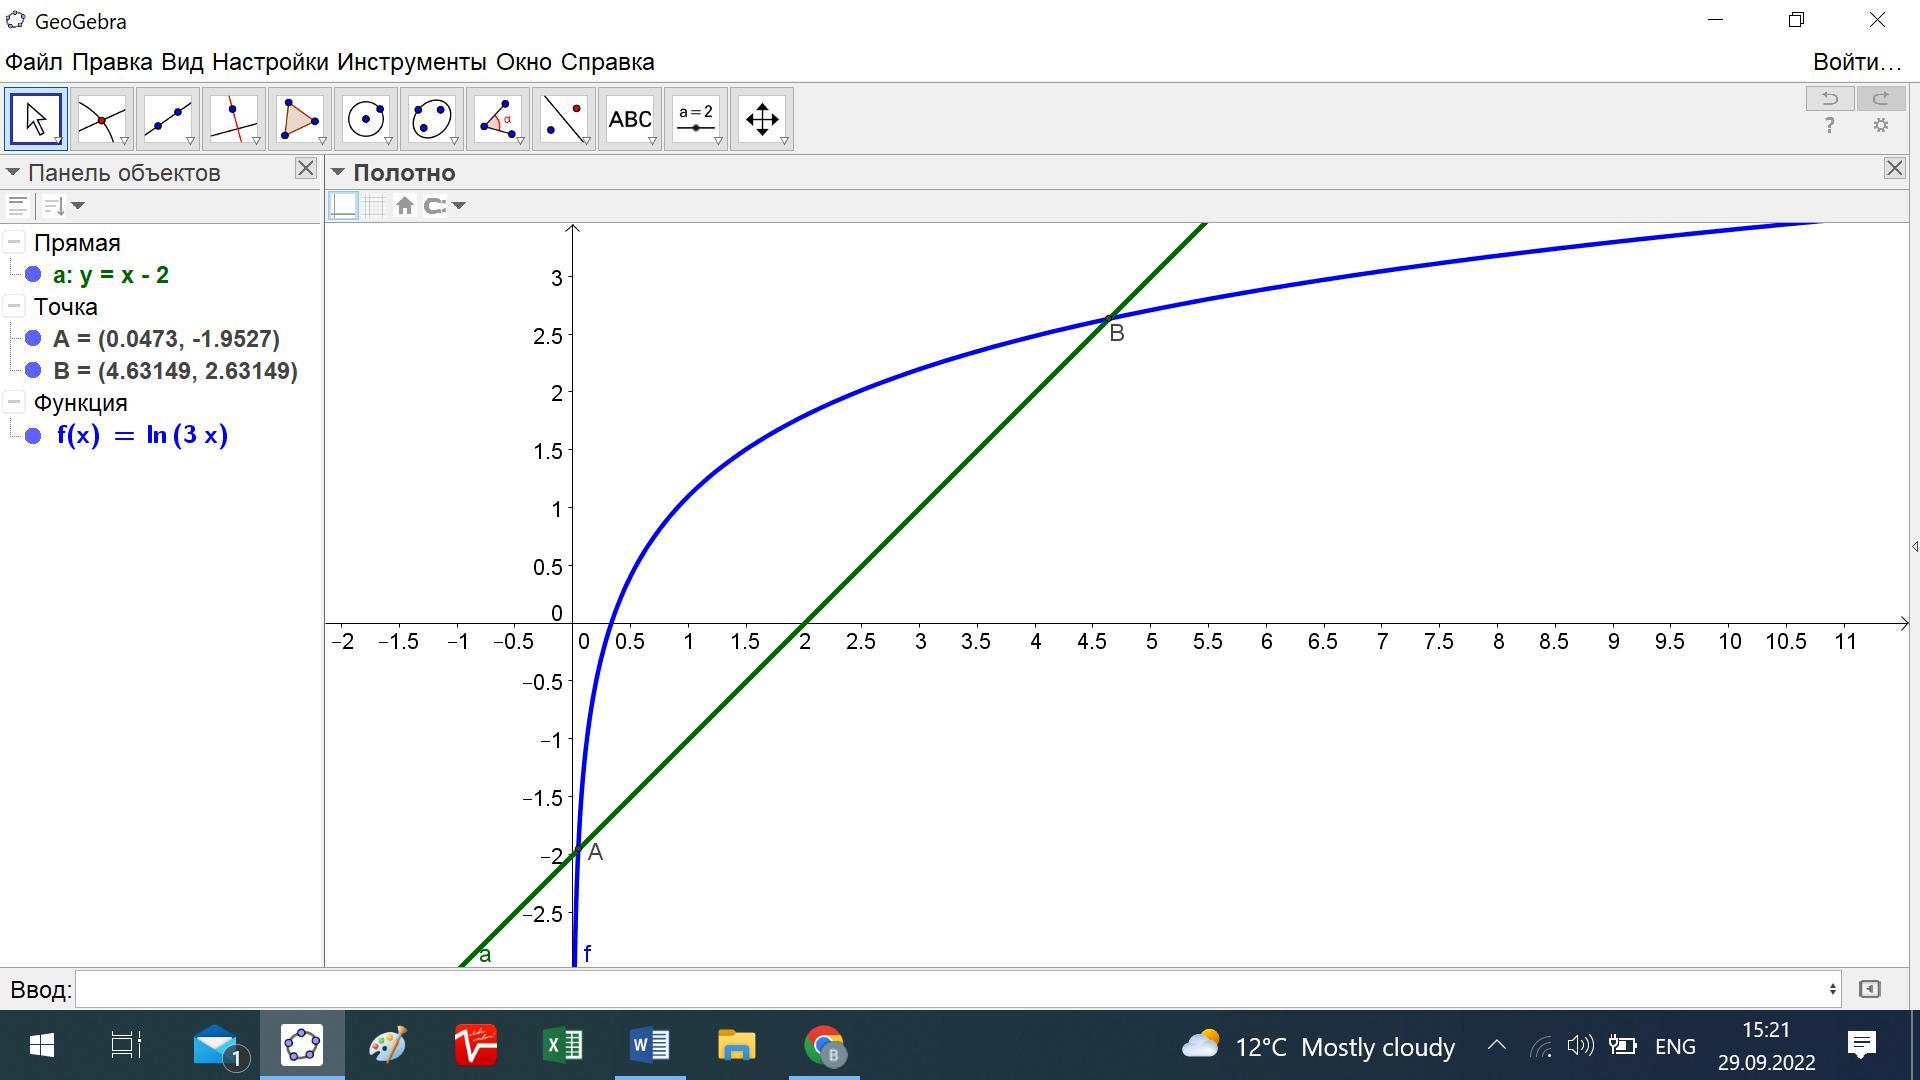Image resolution: width=1920 pixels, height=1080 pixels.
Task: Open the Инструменты menu
Action: (411, 62)
